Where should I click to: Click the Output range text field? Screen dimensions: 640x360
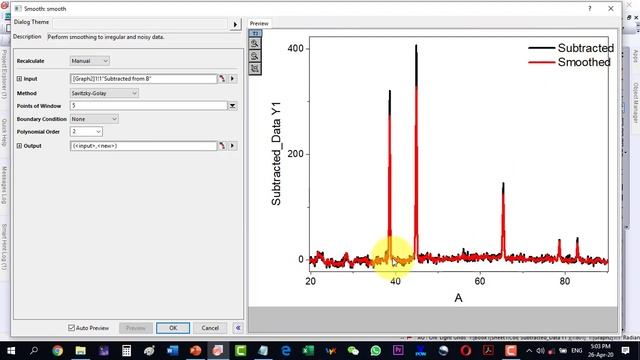pos(143,146)
